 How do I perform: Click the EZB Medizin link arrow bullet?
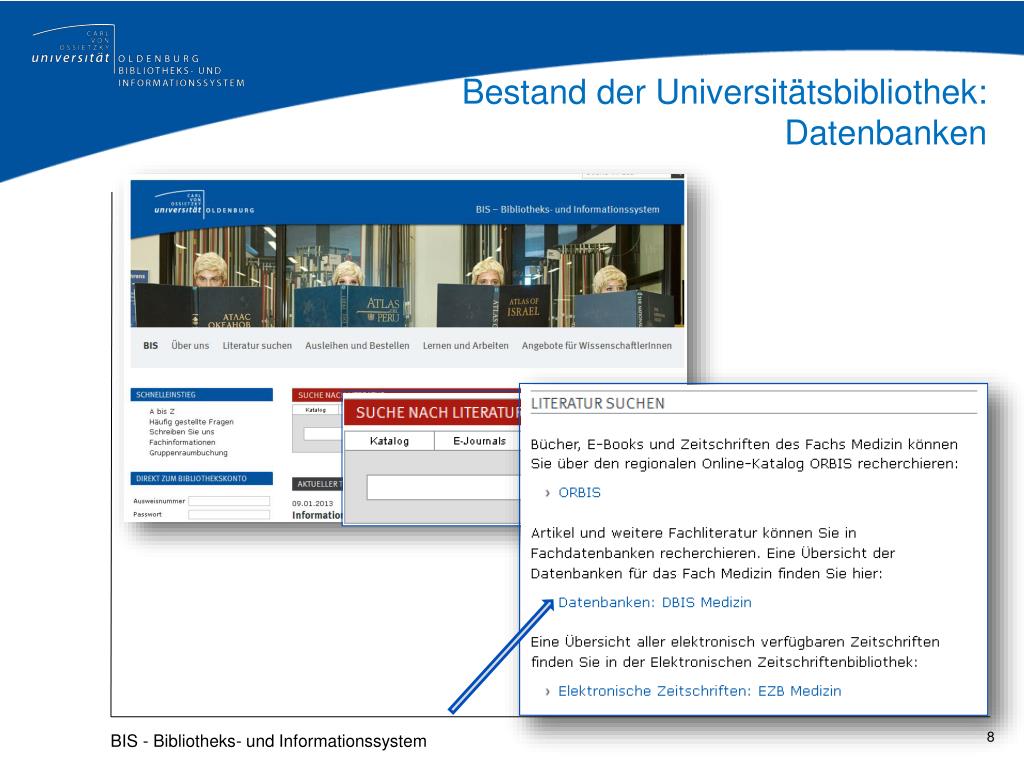547,692
